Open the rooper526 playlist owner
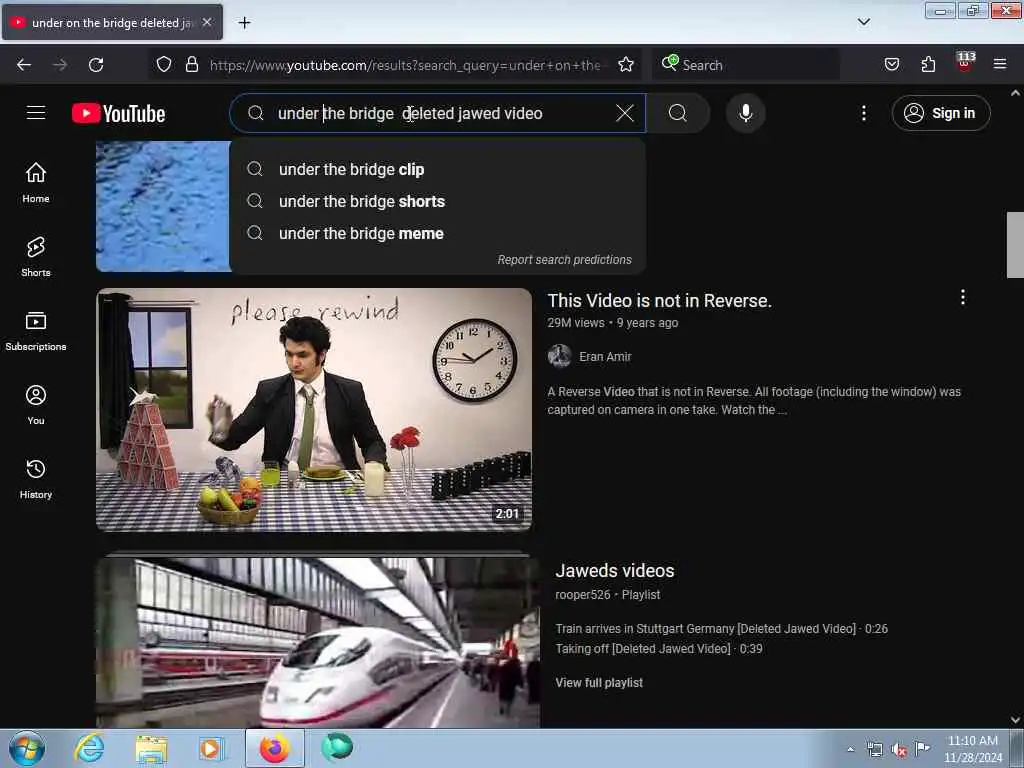This screenshot has height=768, width=1024. point(583,595)
